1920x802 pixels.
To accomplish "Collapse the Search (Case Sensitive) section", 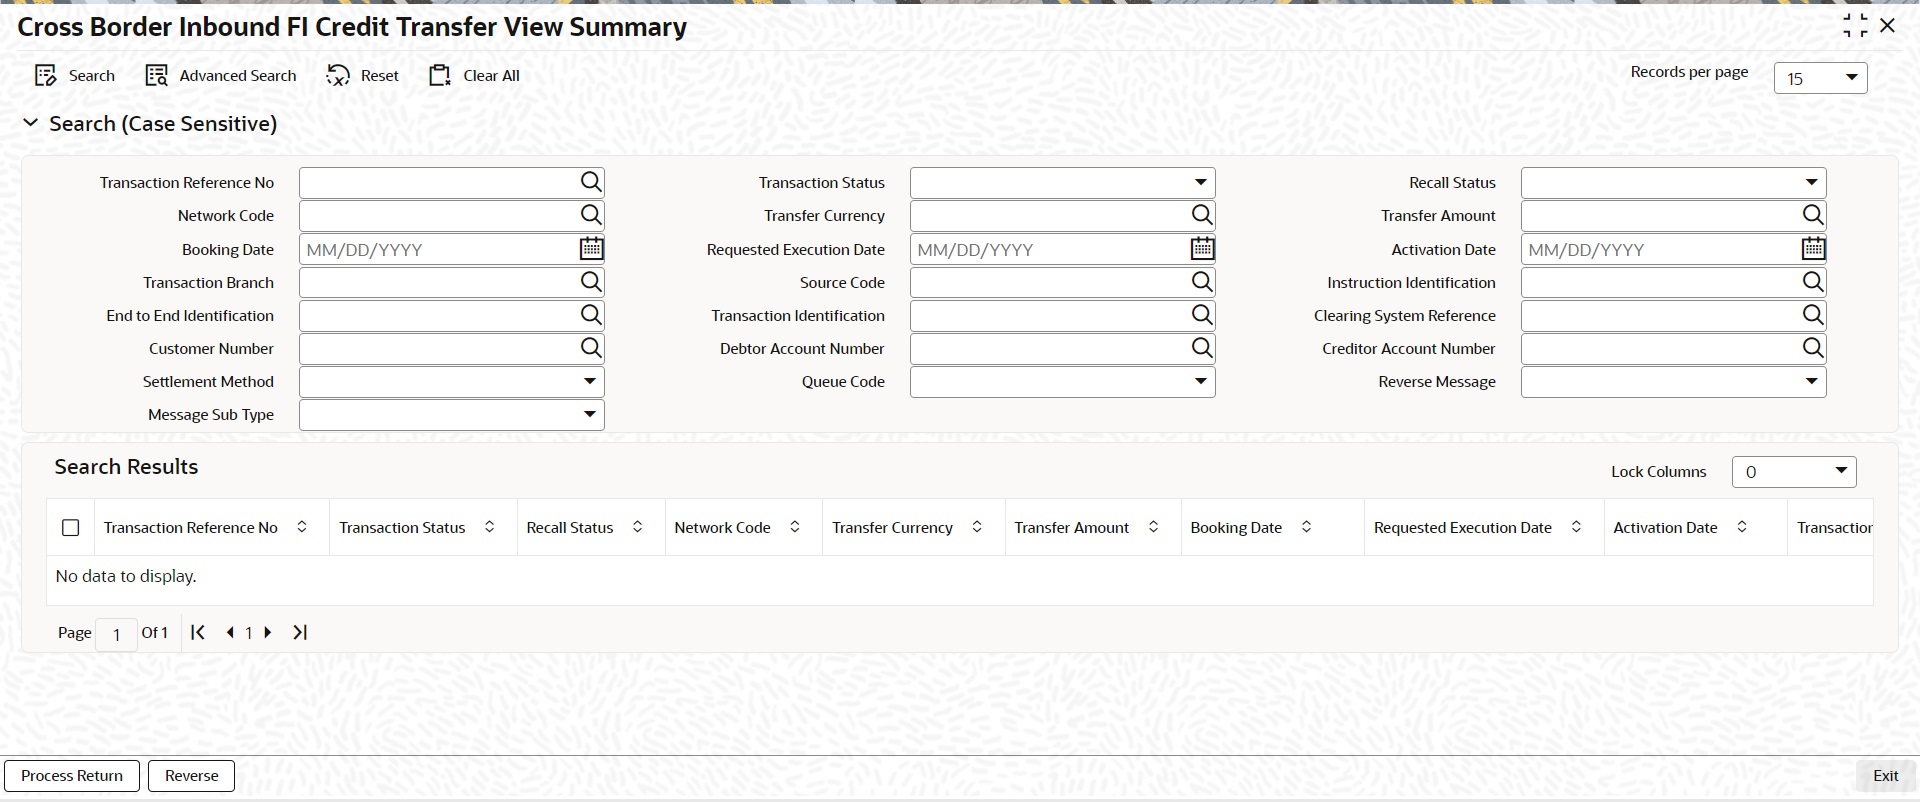I will tap(31, 123).
